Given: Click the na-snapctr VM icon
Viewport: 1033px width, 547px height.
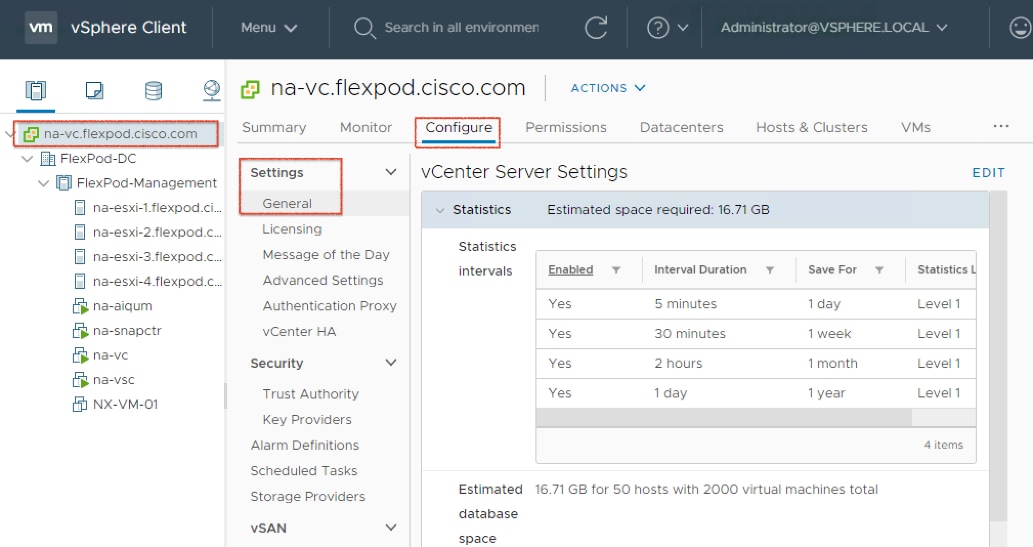Looking at the screenshot, I should point(80,331).
